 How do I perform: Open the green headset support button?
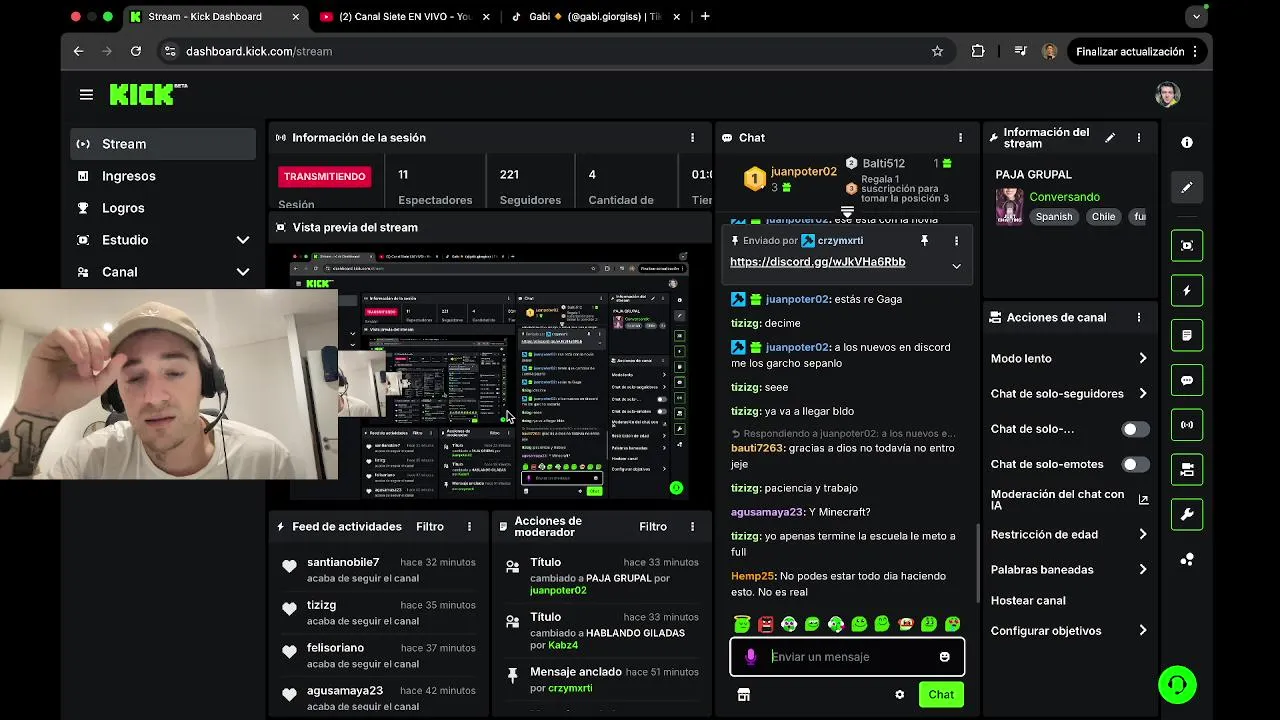(x=1177, y=685)
